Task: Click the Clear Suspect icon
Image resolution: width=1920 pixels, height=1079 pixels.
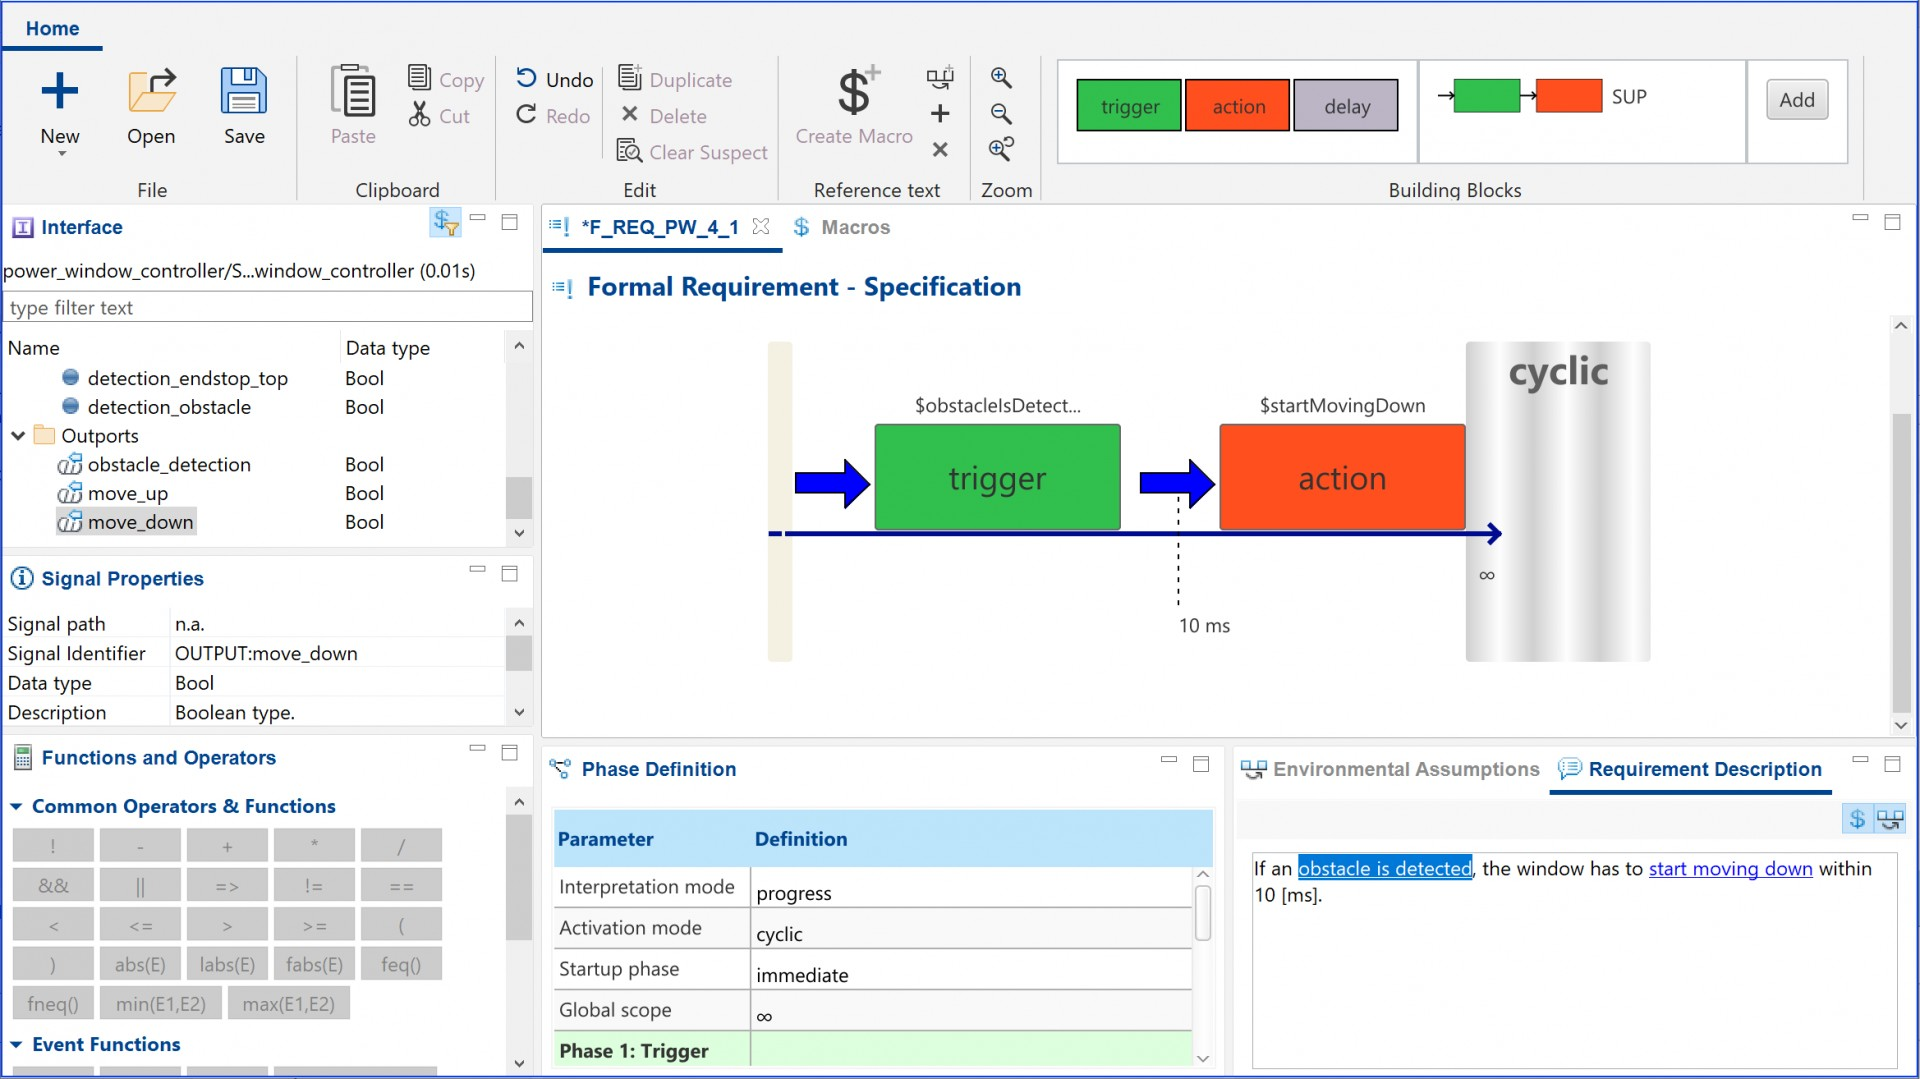Action: click(629, 151)
